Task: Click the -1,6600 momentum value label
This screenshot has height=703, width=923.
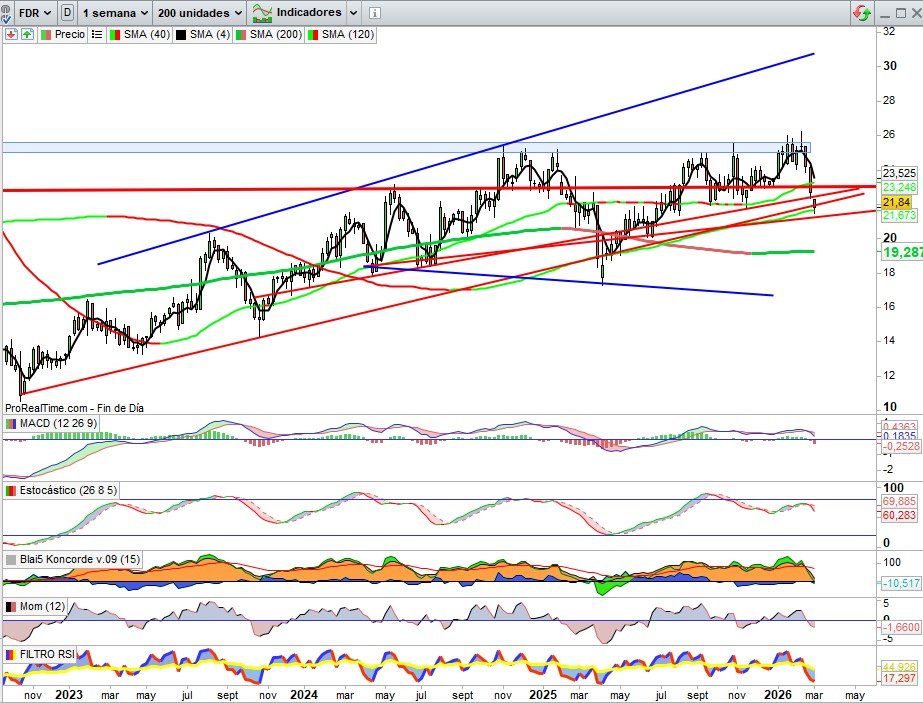Action: point(901,628)
